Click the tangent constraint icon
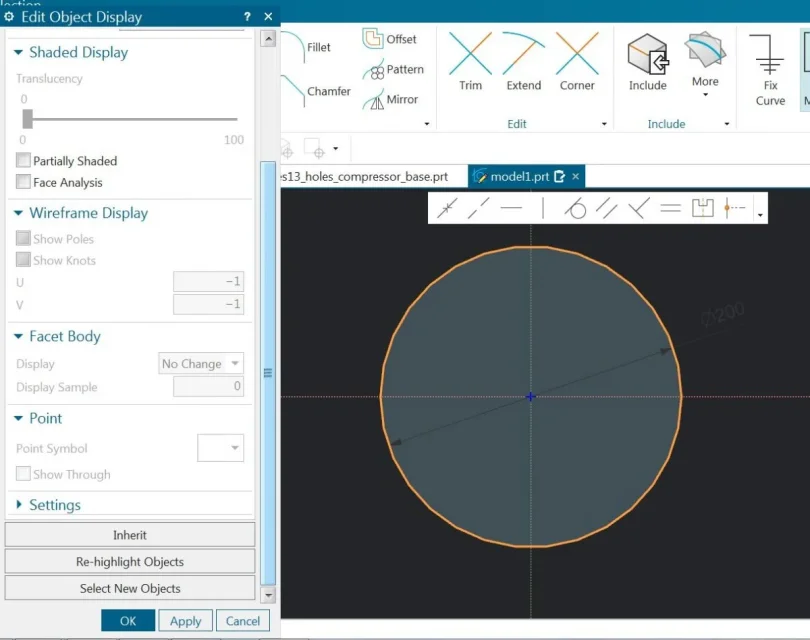The height and width of the screenshot is (640, 810). pyautogui.click(x=575, y=209)
